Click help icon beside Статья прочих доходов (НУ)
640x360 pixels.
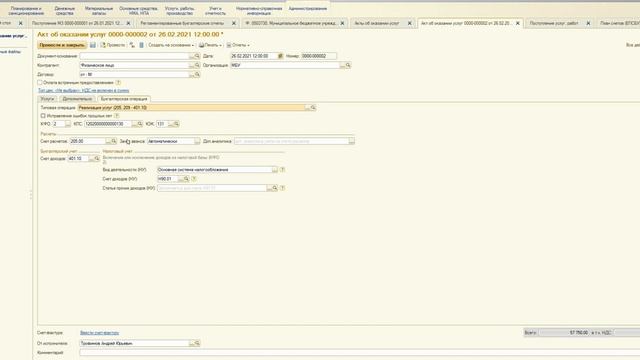click(x=282, y=188)
